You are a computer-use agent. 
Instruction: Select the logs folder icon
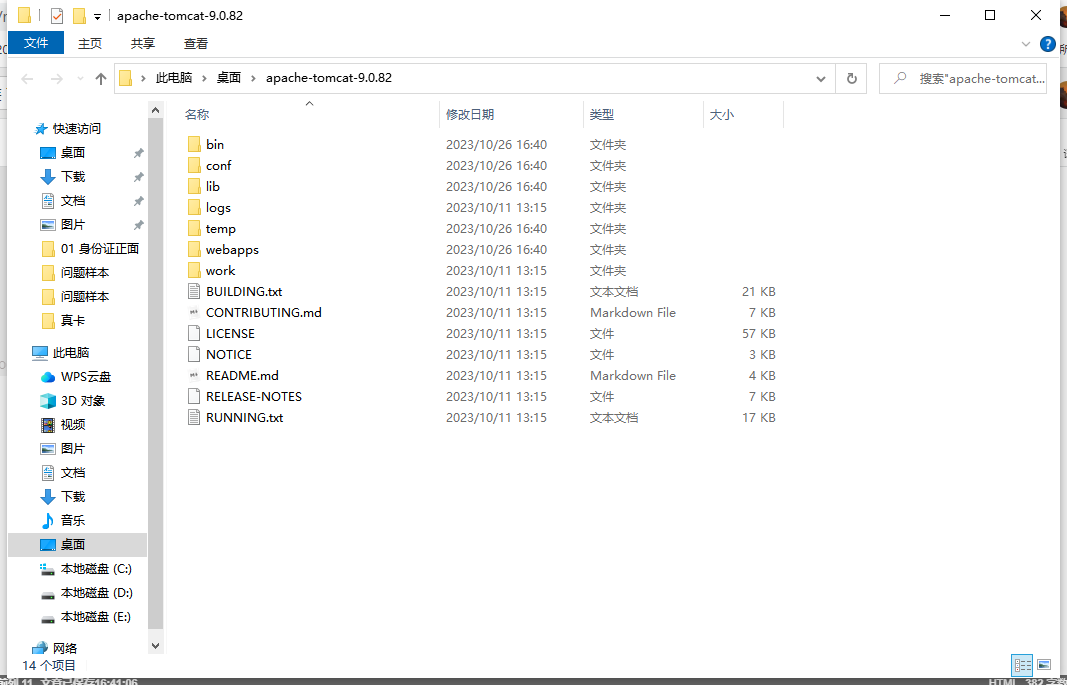click(x=194, y=207)
